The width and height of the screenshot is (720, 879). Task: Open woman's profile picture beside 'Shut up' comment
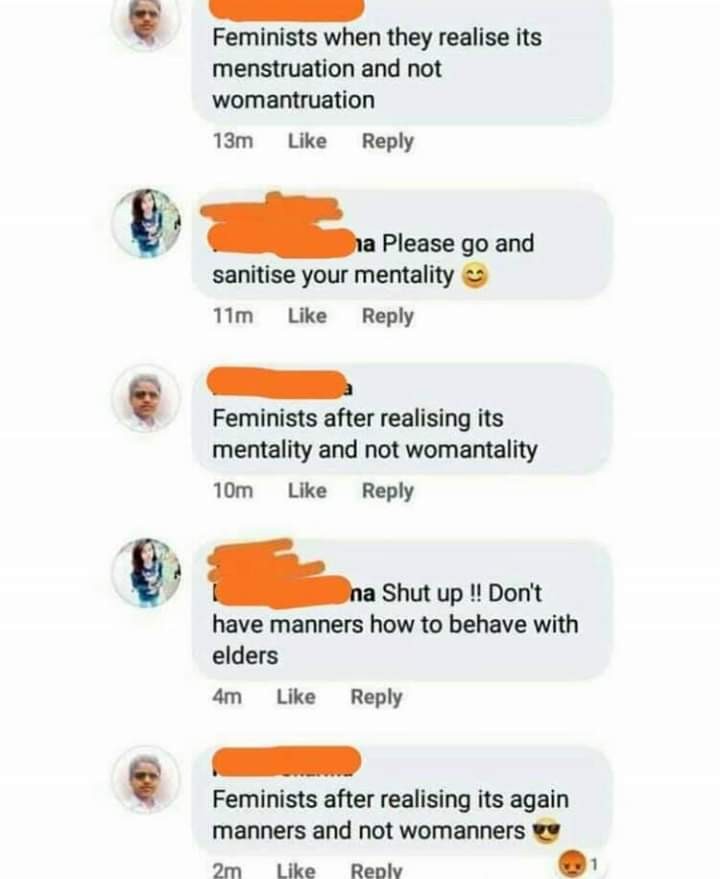point(146,573)
